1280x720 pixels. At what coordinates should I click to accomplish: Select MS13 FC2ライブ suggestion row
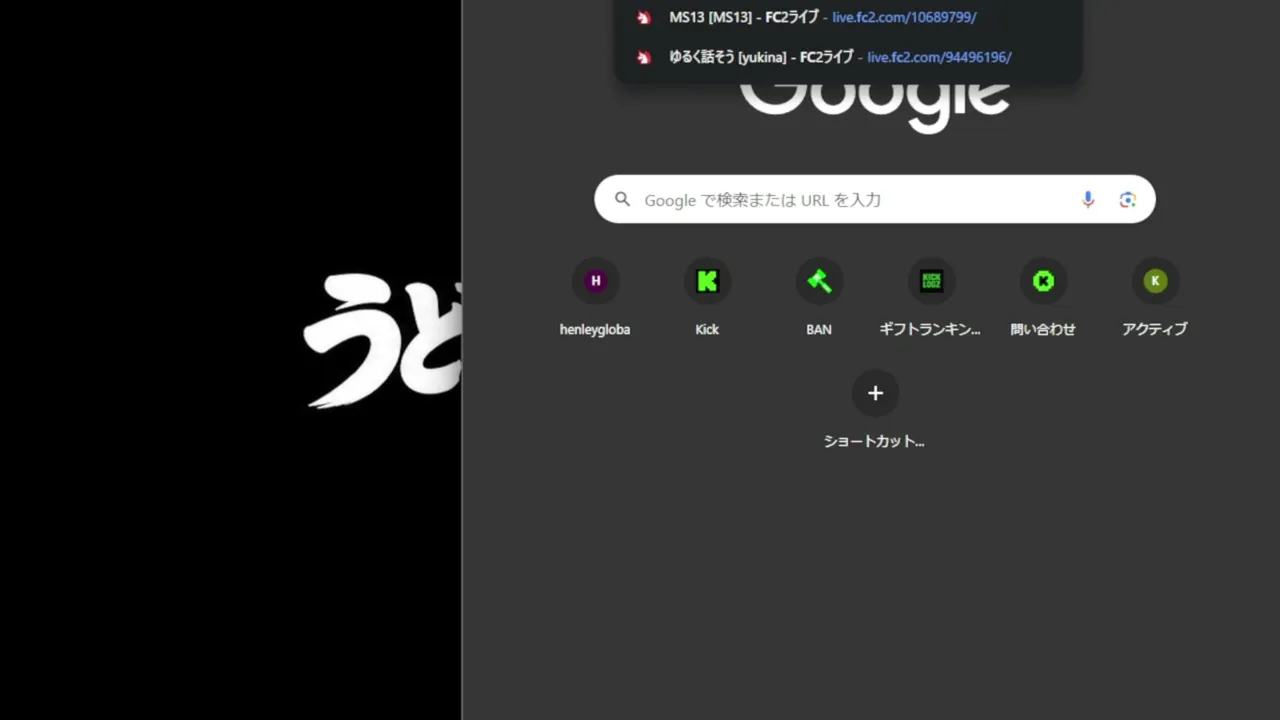(x=848, y=17)
